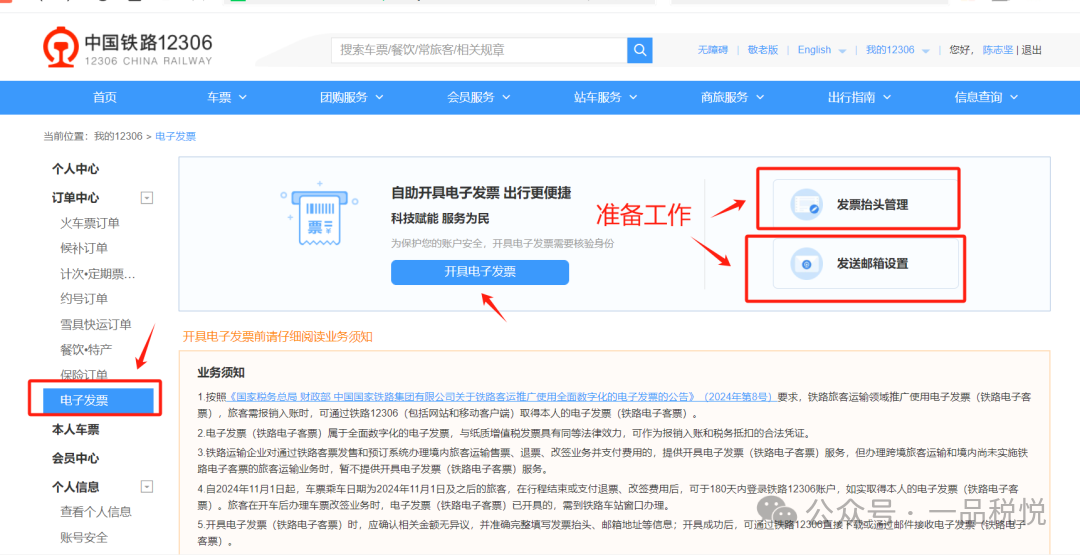This screenshot has width=1080, height=555.
Task: Click the 退出 logout link
Action: 1031,50
